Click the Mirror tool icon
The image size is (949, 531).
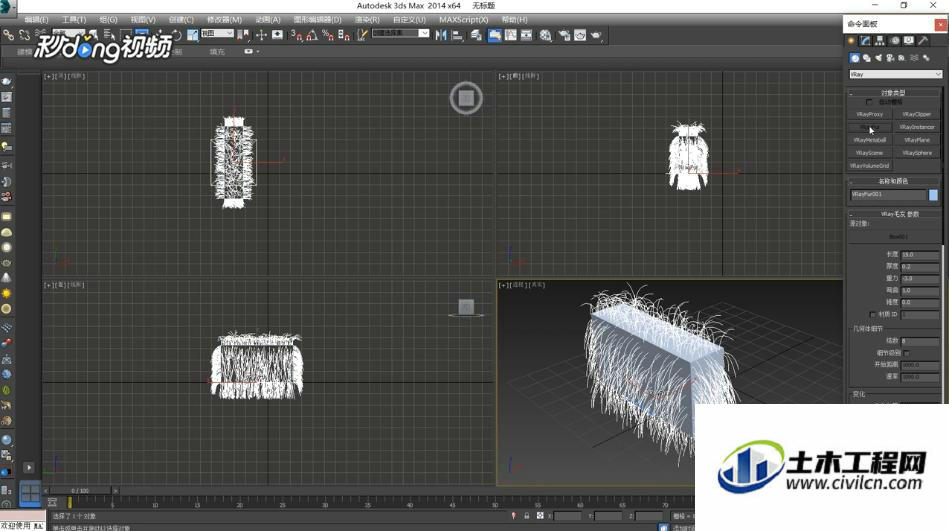click(x=441, y=35)
